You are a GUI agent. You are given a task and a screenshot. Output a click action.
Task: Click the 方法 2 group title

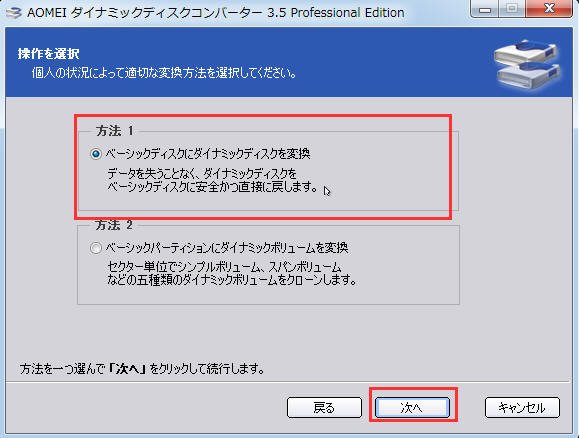(x=114, y=225)
